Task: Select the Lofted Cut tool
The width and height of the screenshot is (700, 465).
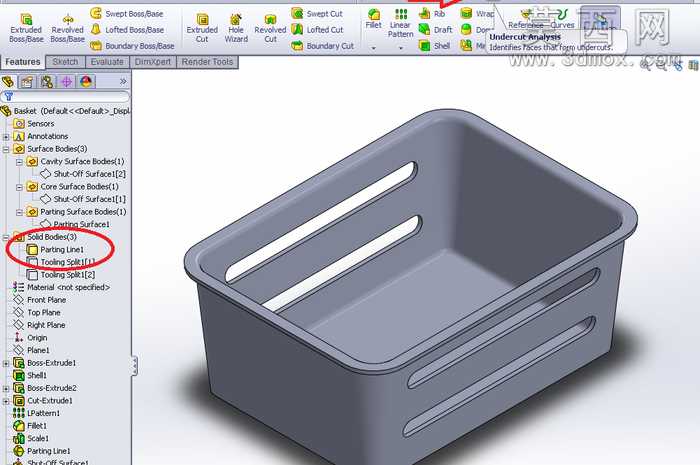Action: (317, 29)
